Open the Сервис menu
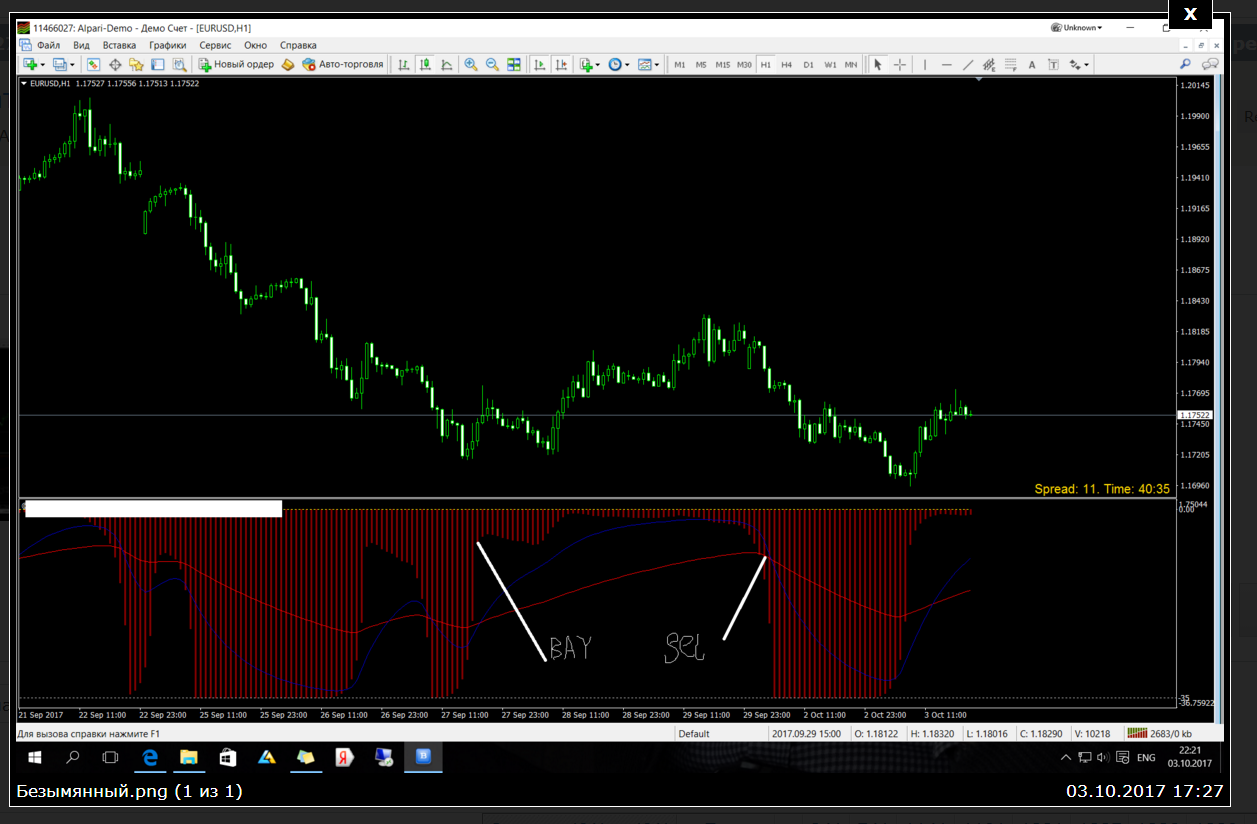 (x=215, y=45)
